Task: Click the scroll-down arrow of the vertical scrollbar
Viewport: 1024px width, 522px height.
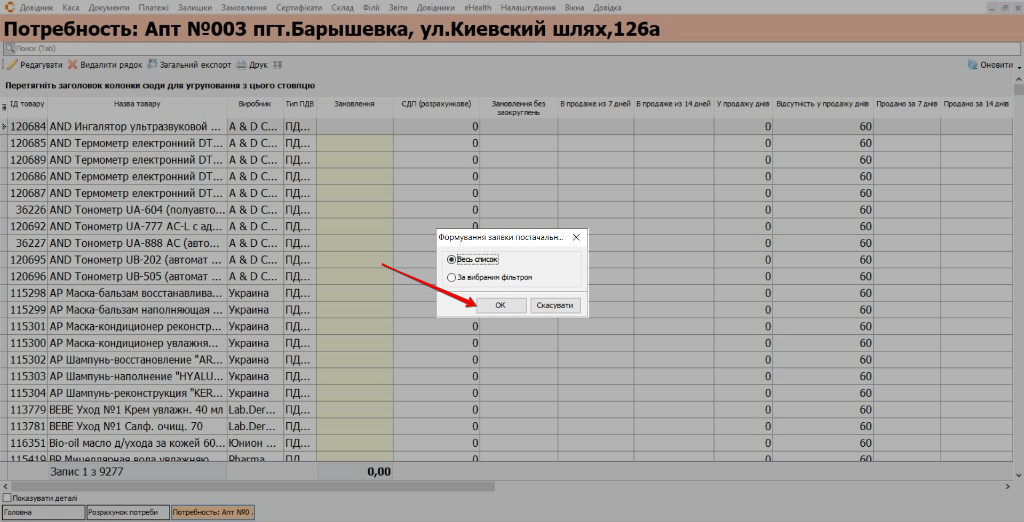Action: pyautogui.click(x=1018, y=476)
